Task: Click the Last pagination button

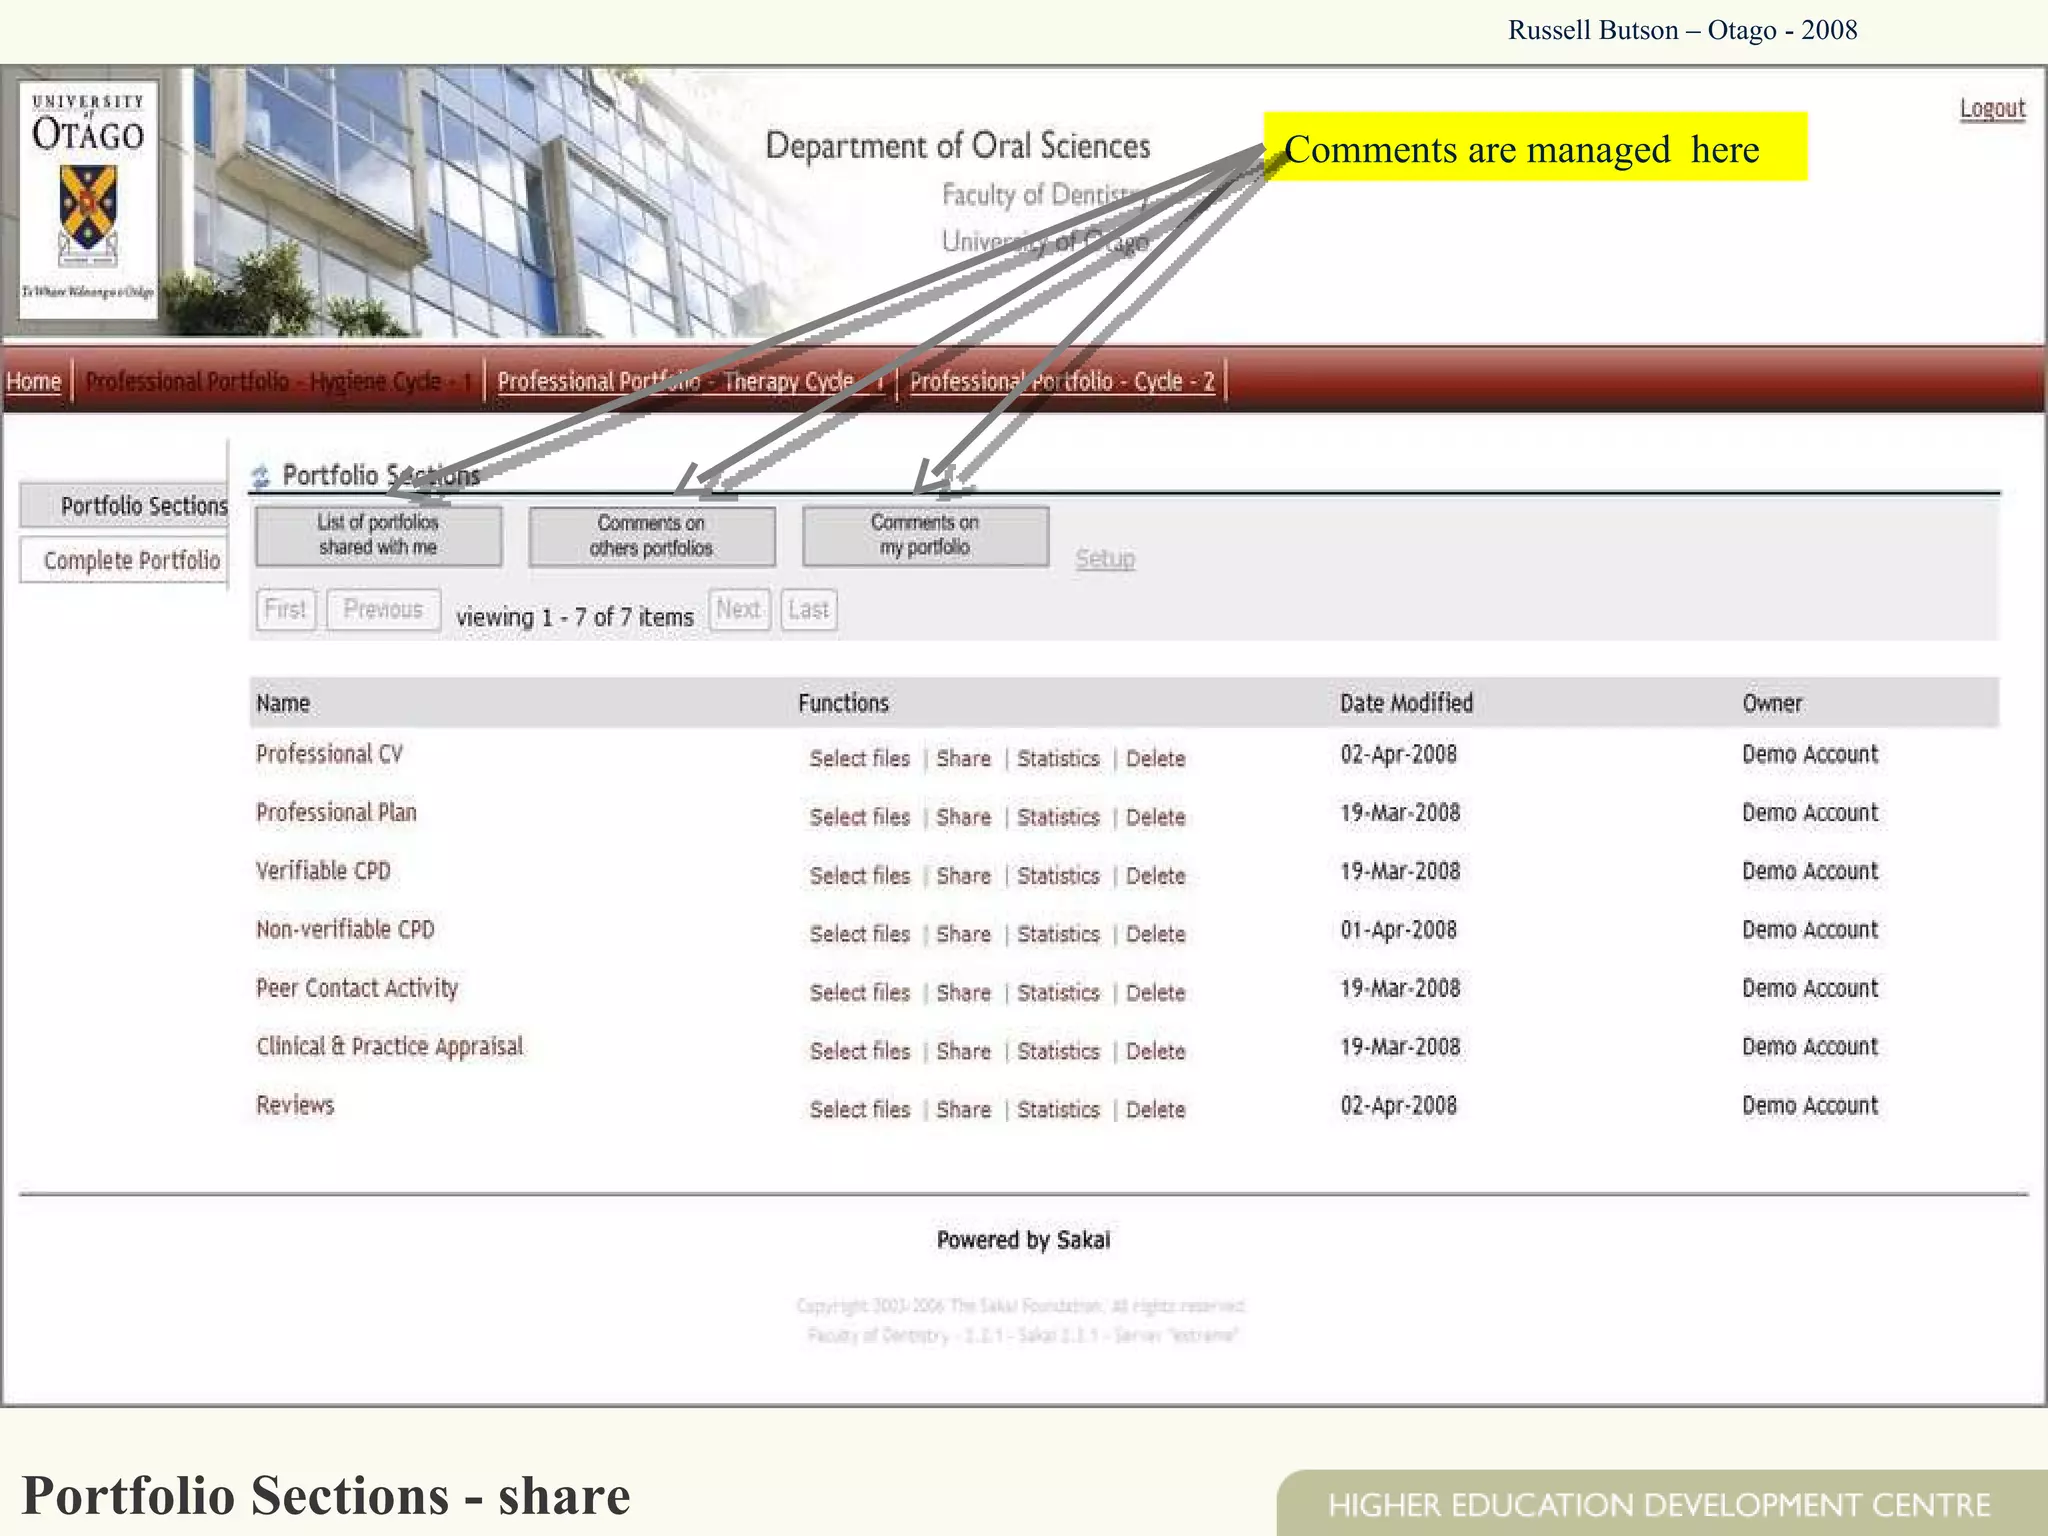Action: point(808,609)
